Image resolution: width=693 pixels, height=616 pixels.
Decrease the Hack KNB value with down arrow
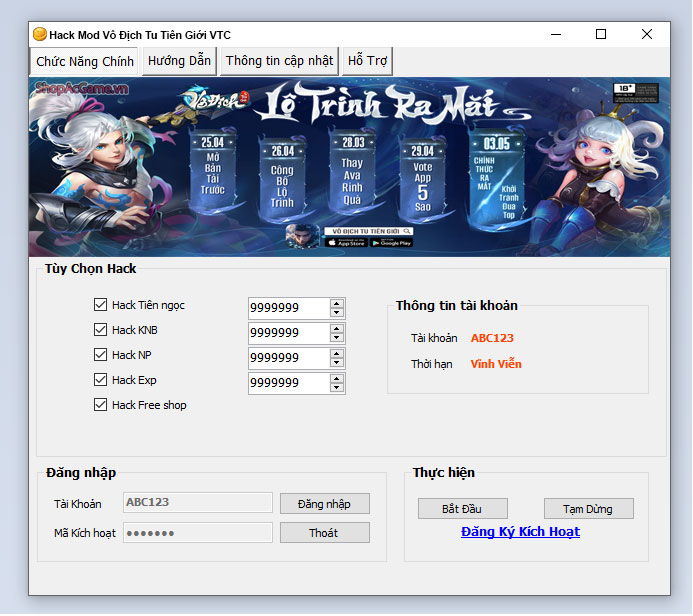click(x=337, y=338)
